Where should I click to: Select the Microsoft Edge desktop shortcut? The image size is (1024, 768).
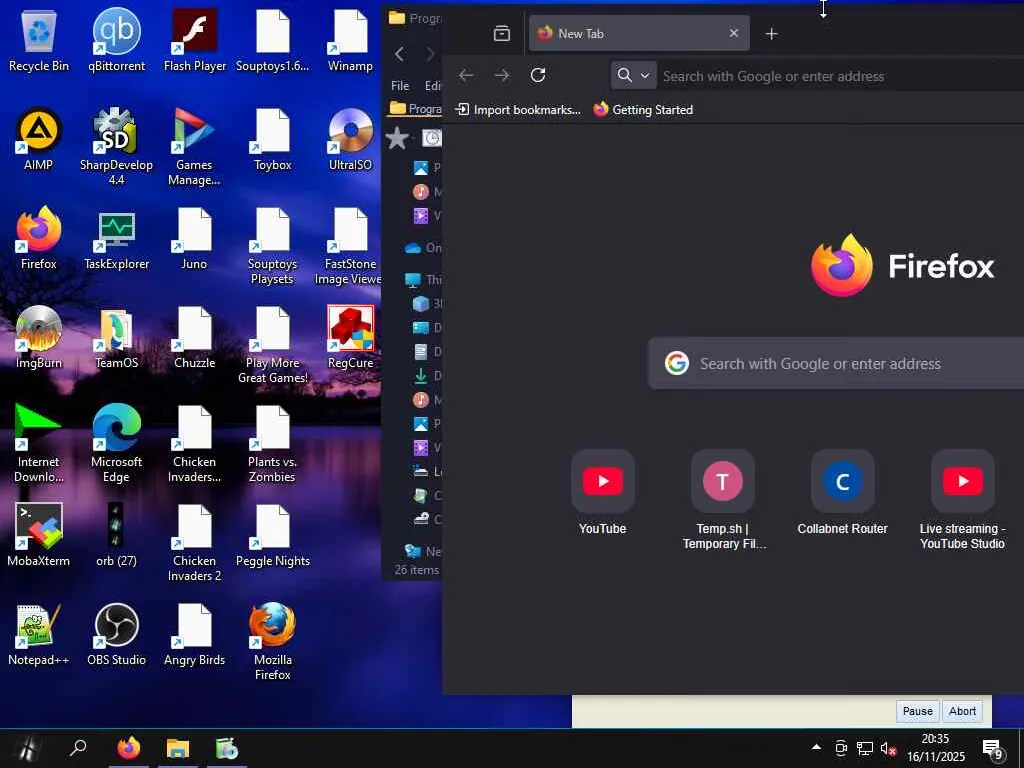click(x=116, y=444)
